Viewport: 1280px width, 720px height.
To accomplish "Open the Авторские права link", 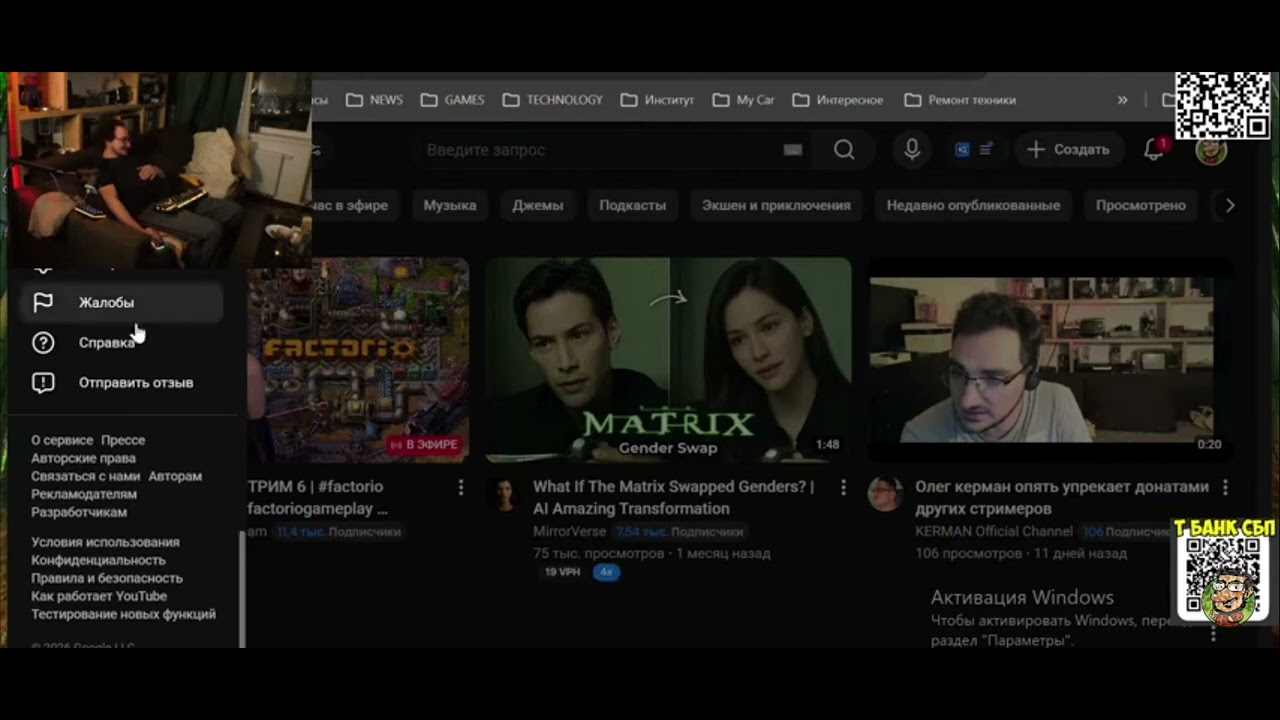I will tap(83, 458).
